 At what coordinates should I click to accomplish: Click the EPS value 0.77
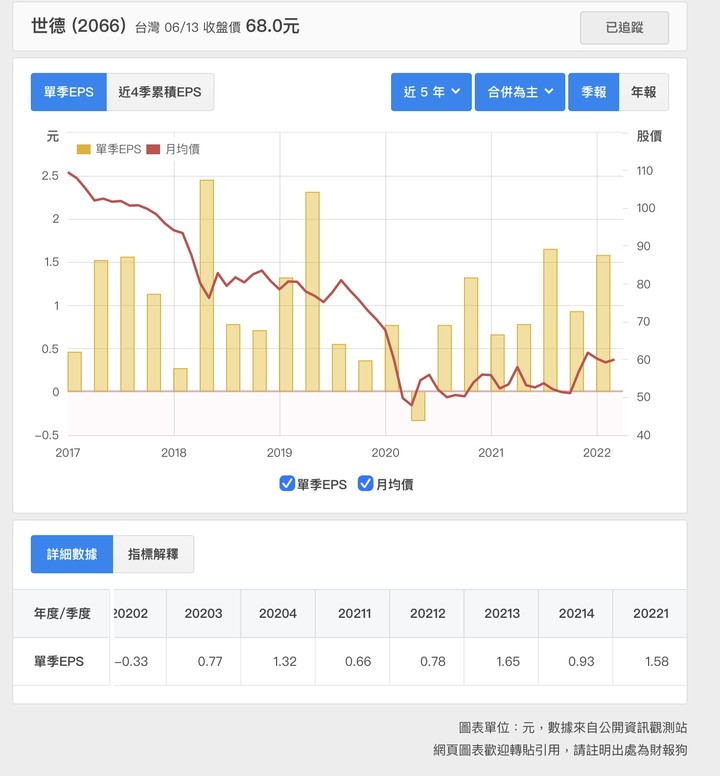[x=210, y=662]
